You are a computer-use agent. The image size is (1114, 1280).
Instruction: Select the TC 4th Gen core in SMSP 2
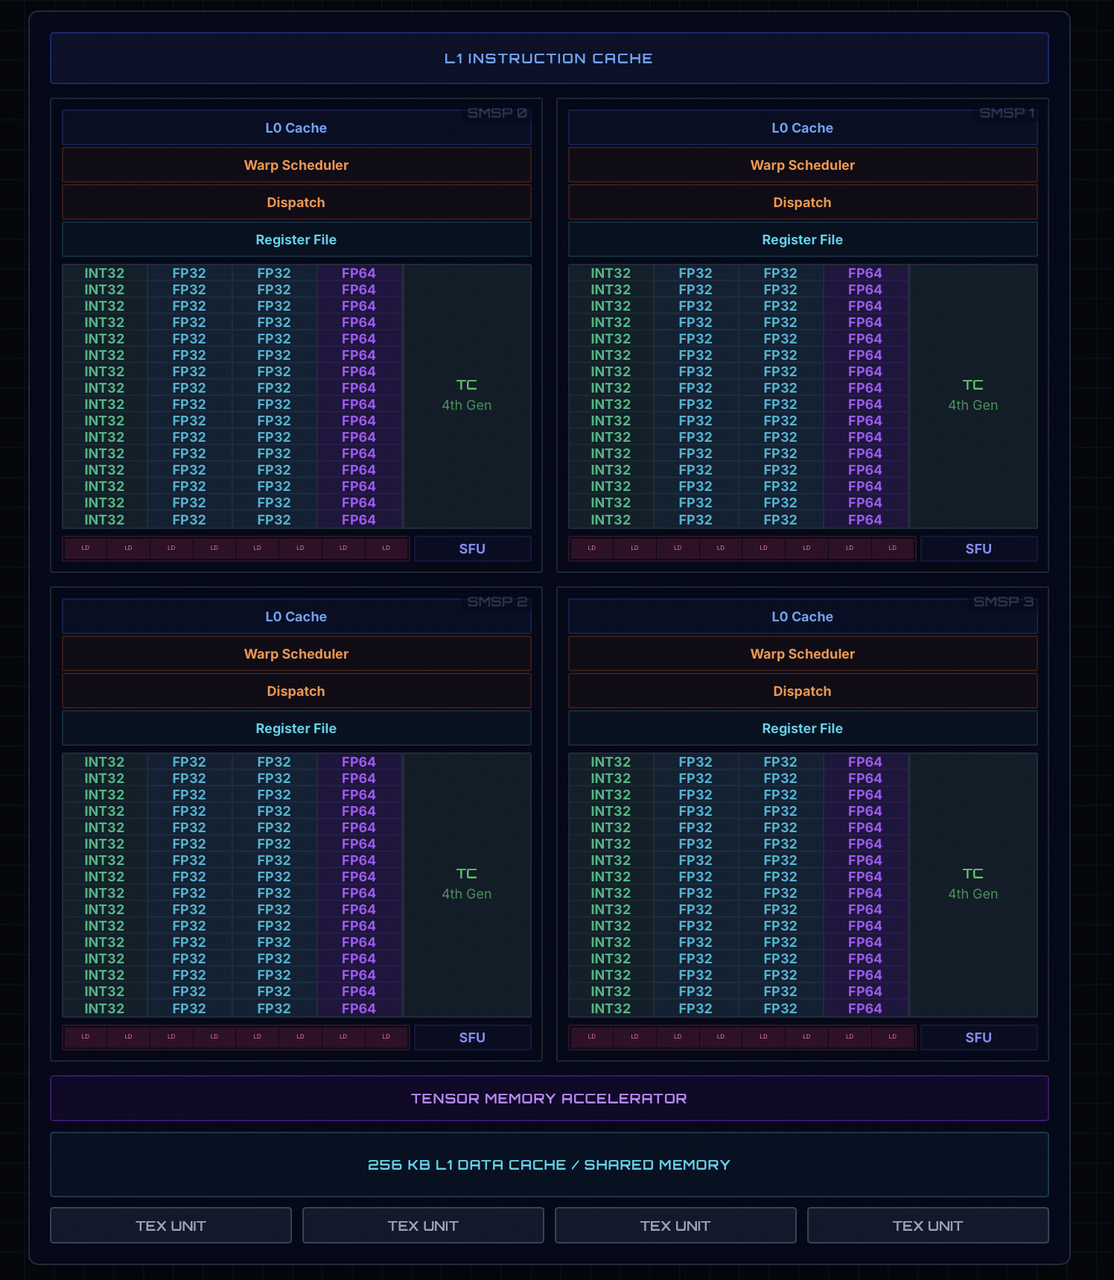(467, 885)
